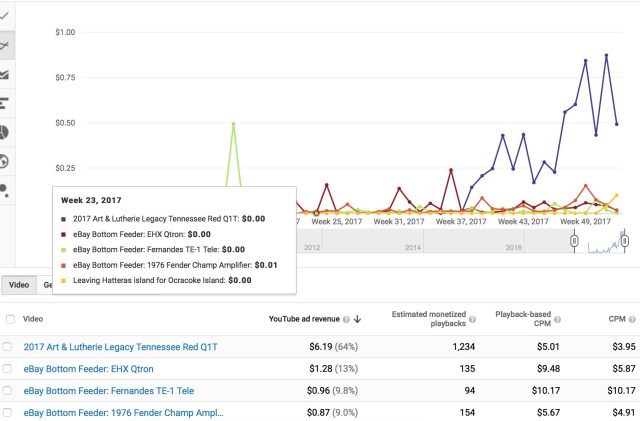Sort by YouTube ad revenue arrow
This screenshot has width=640, height=421.
point(358,319)
